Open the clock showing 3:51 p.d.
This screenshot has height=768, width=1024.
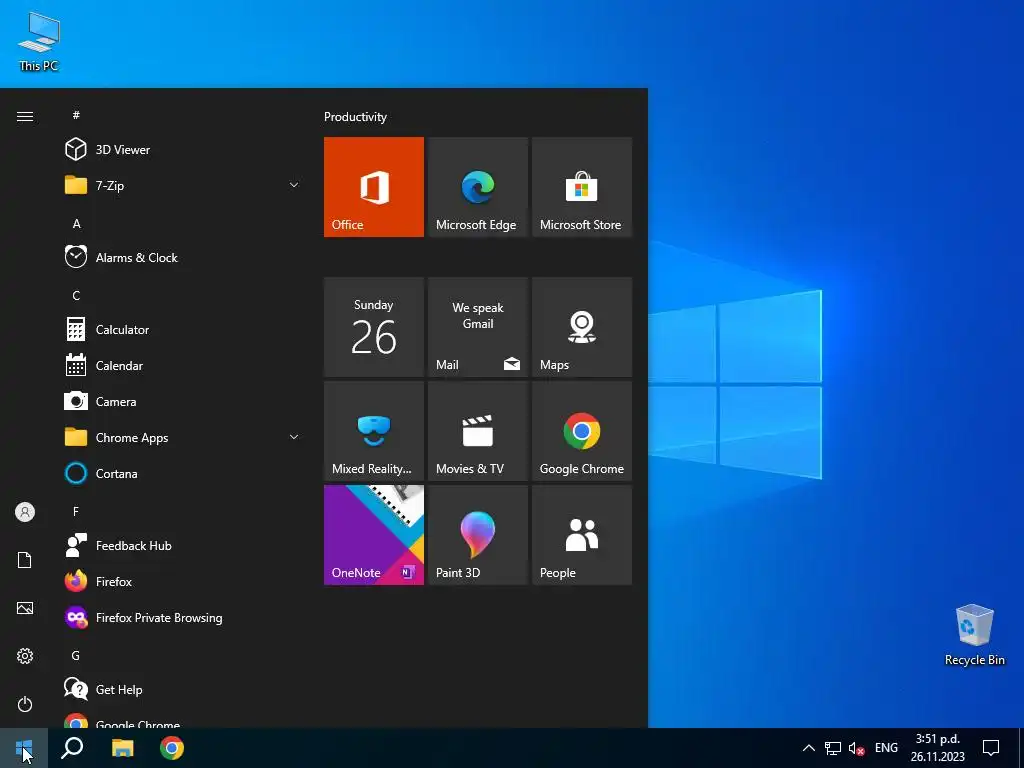tap(937, 748)
